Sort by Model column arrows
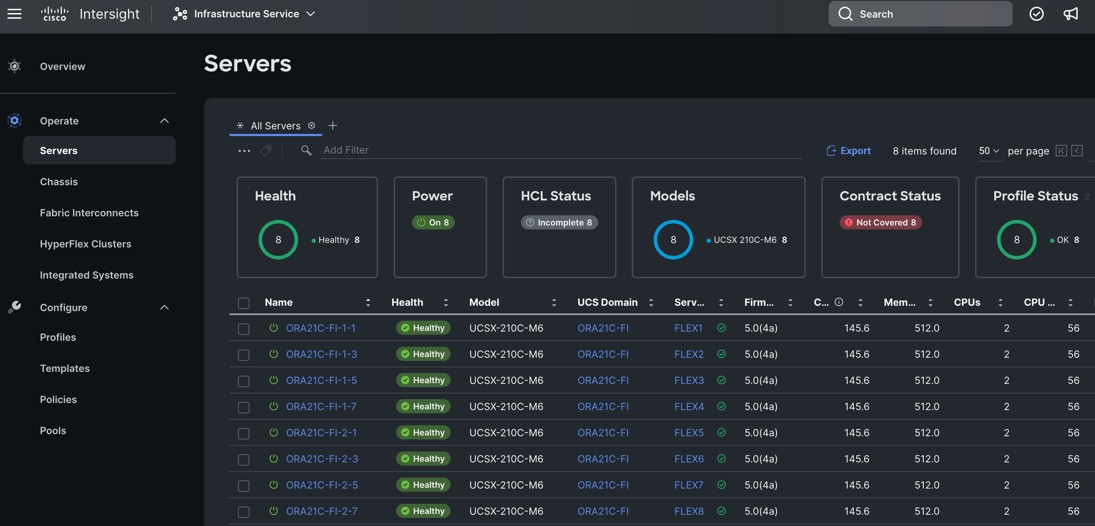Viewport: 1095px width, 526px height. pyautogui.click(x=554, y=302)
